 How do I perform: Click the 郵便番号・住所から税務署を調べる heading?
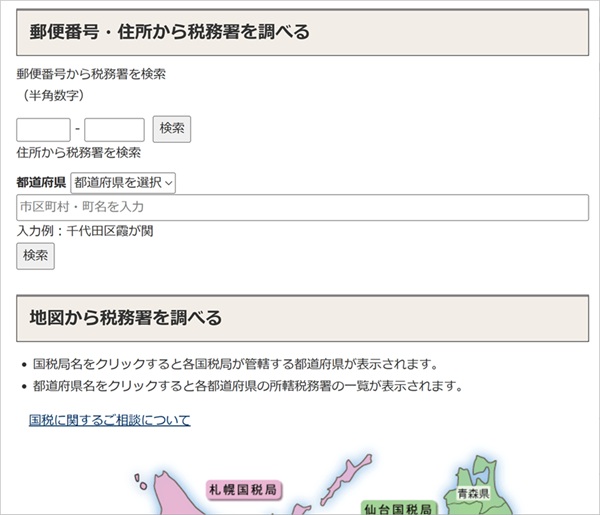(170, 32)
